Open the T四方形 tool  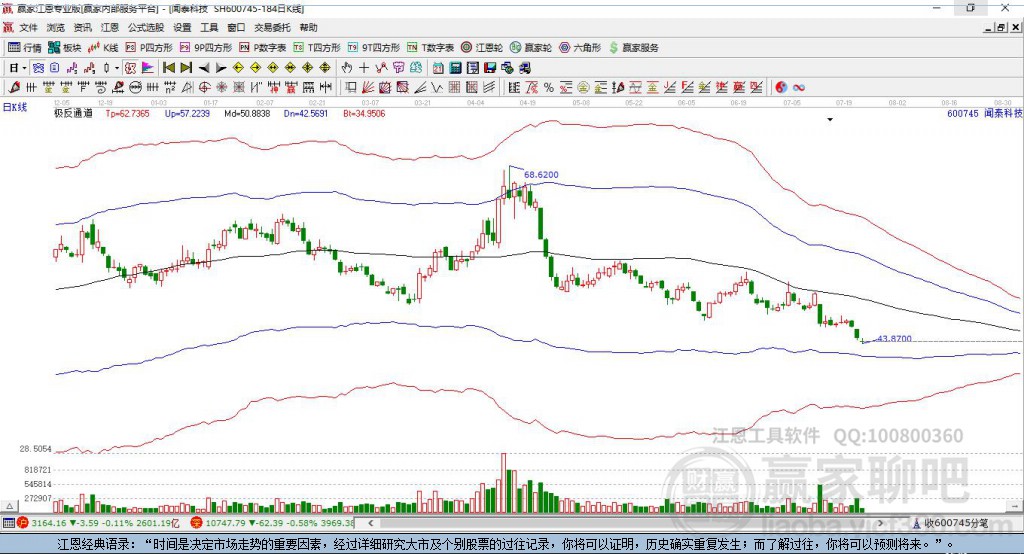coord(317,48)
